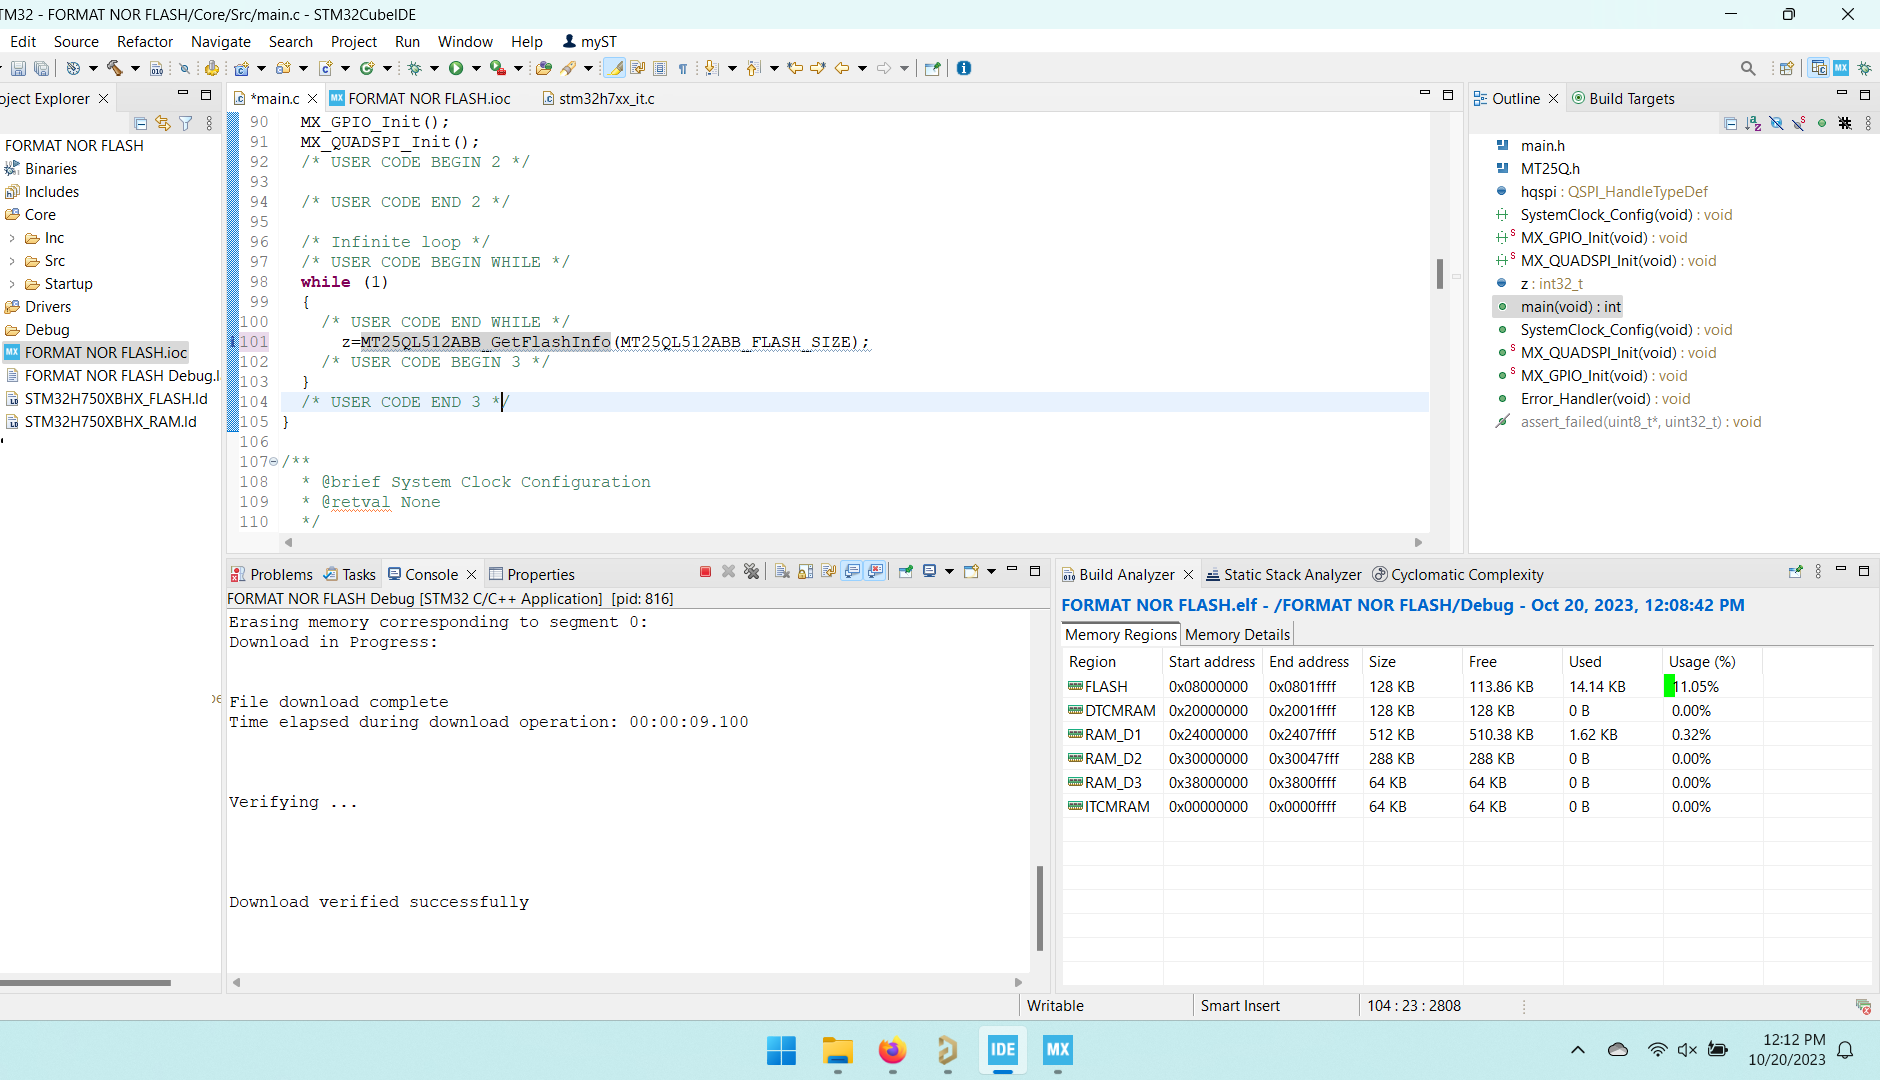Switch to the Memory Details tab

pyautogui.click(x=1237, y=634)
